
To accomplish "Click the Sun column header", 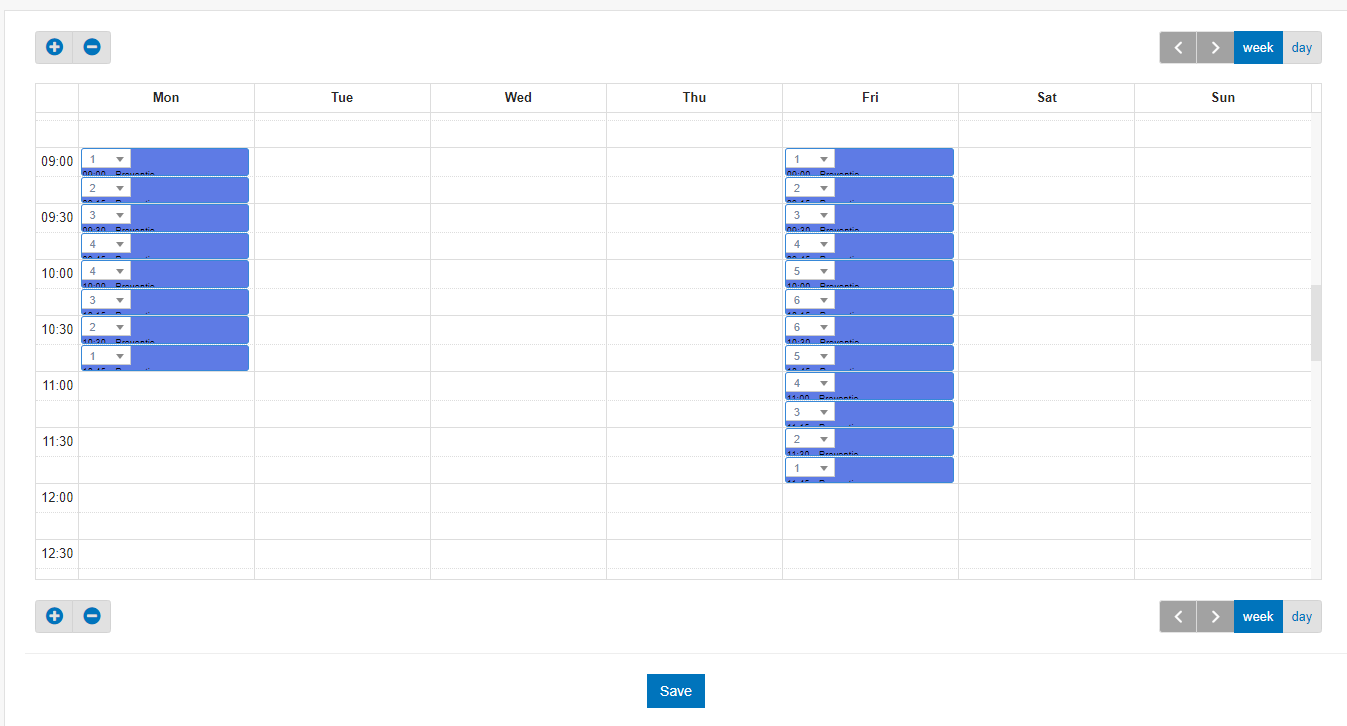I will (1223, 98).
